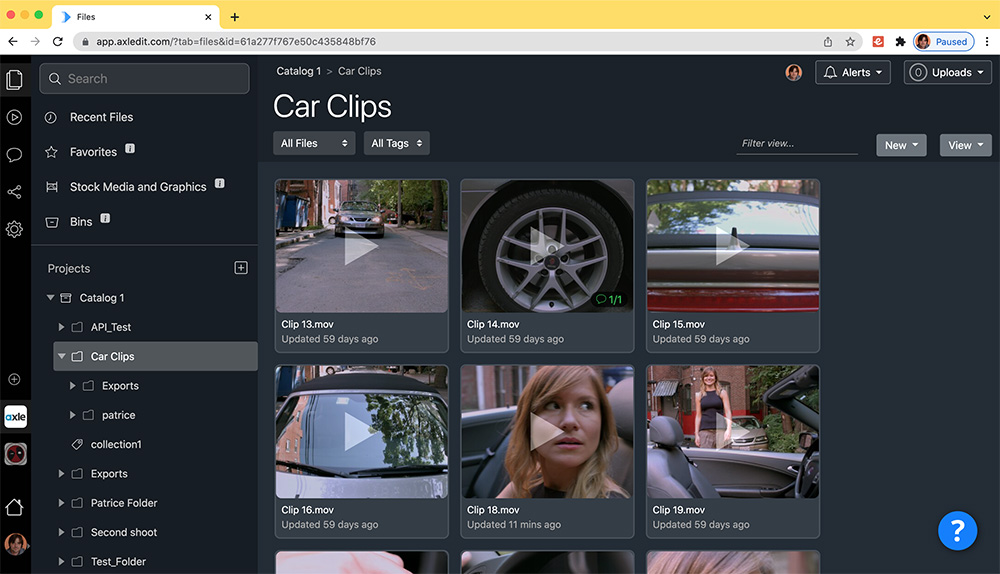The image size is (1000, 574).
Task: Click the add project plus icon
Action: point(241,268)
